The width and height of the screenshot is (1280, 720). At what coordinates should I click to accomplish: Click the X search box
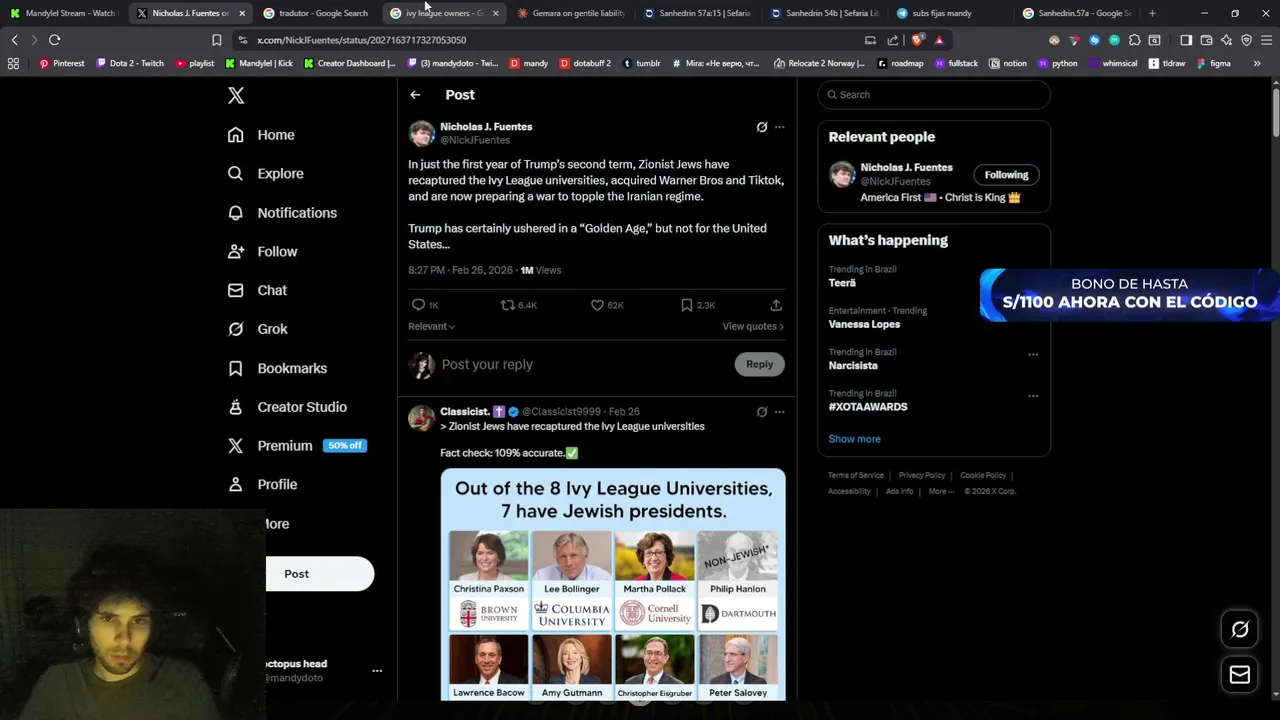point(934,95)
